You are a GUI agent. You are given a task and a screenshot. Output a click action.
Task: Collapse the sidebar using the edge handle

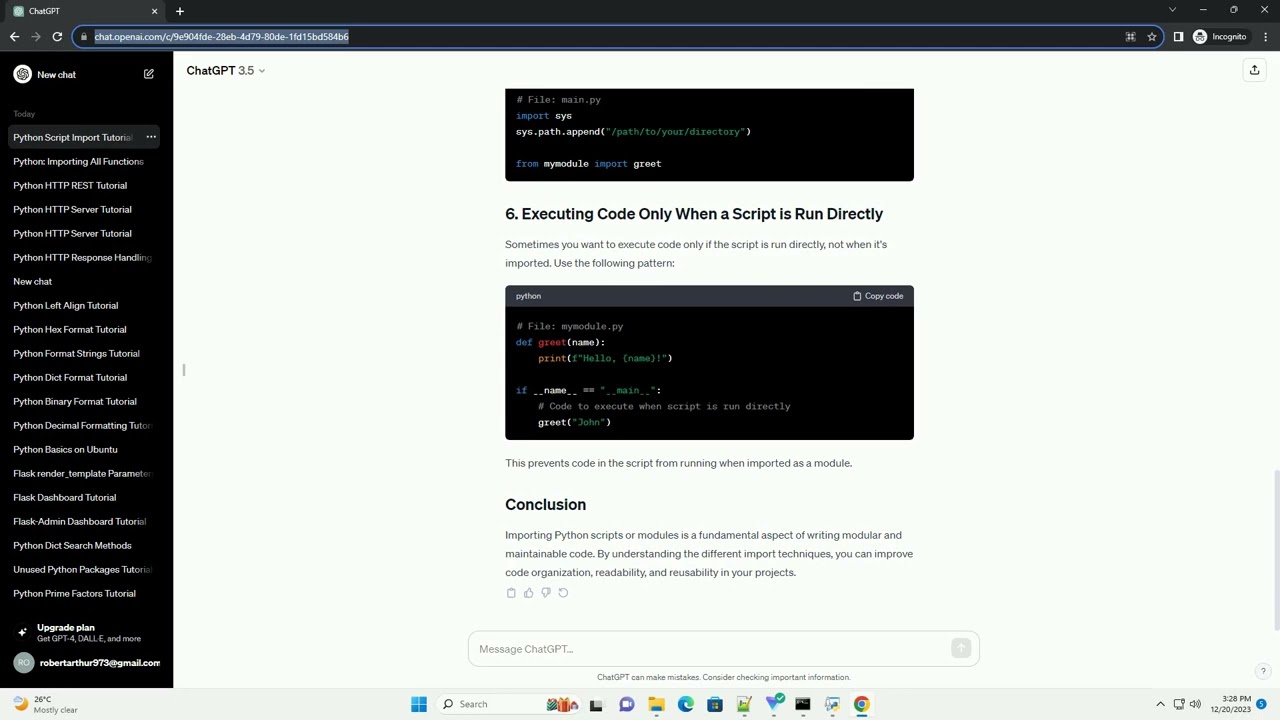coord(184,370)
